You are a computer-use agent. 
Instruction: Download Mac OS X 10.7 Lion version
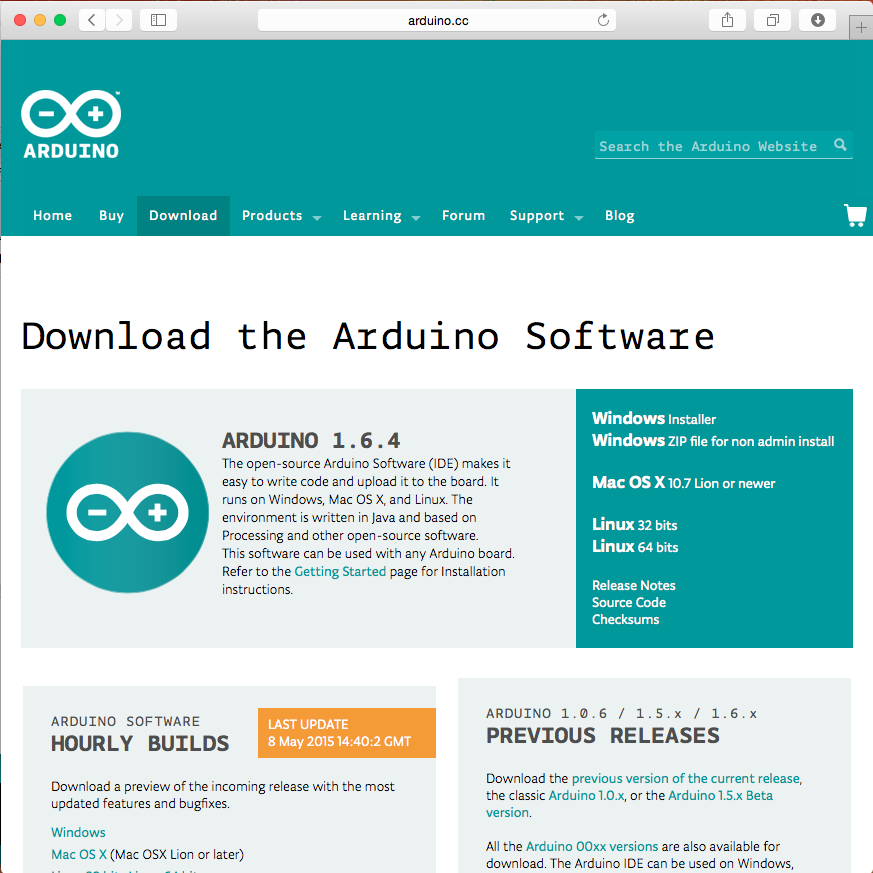click(683, 483)
